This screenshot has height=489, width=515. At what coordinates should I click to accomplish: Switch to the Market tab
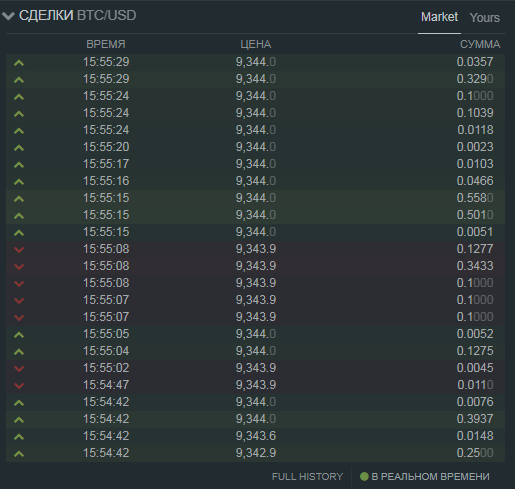point(439,17)
